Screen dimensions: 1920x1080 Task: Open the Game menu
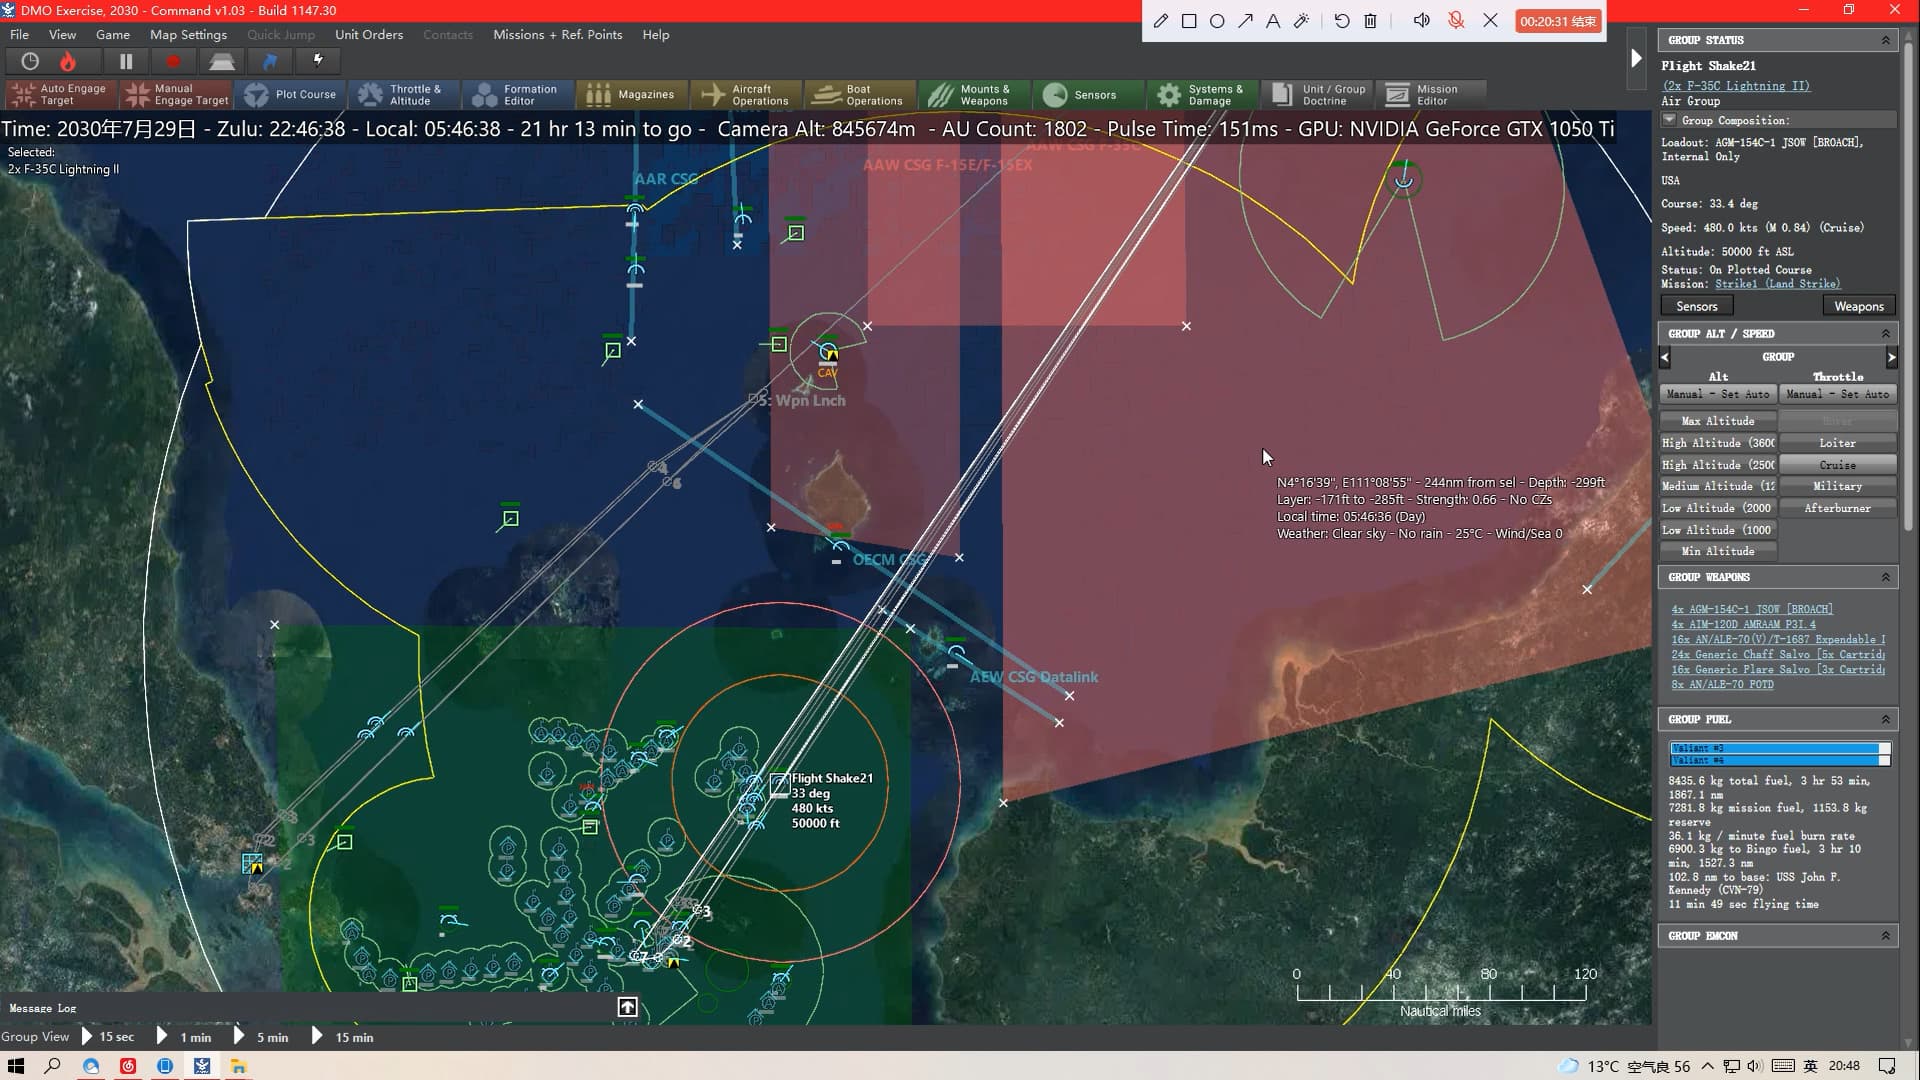pyautogui.click(x=113, y=34)
